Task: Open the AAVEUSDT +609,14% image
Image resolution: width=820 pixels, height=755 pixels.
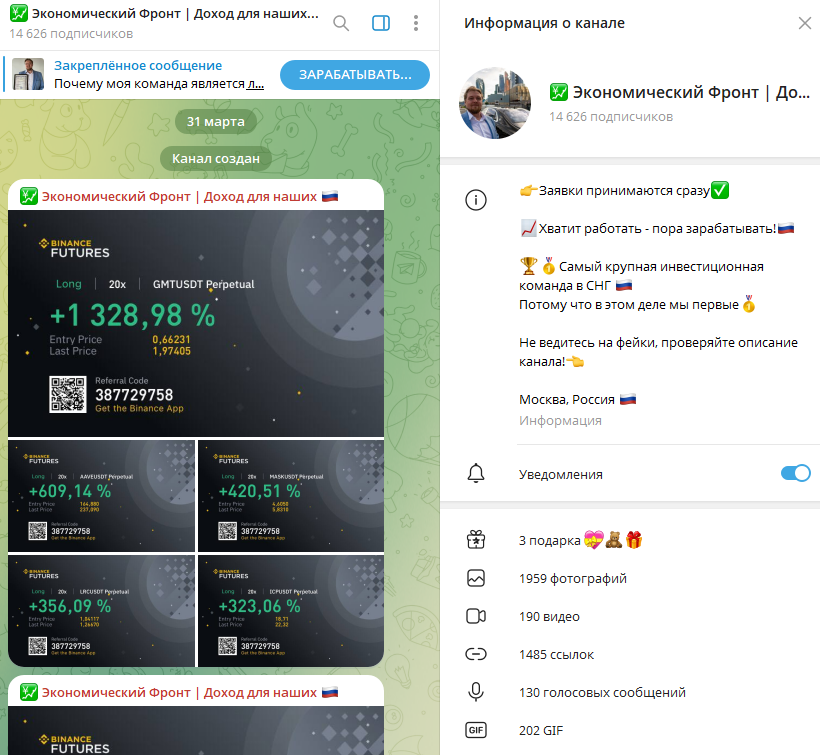Action: coord(101,495)
